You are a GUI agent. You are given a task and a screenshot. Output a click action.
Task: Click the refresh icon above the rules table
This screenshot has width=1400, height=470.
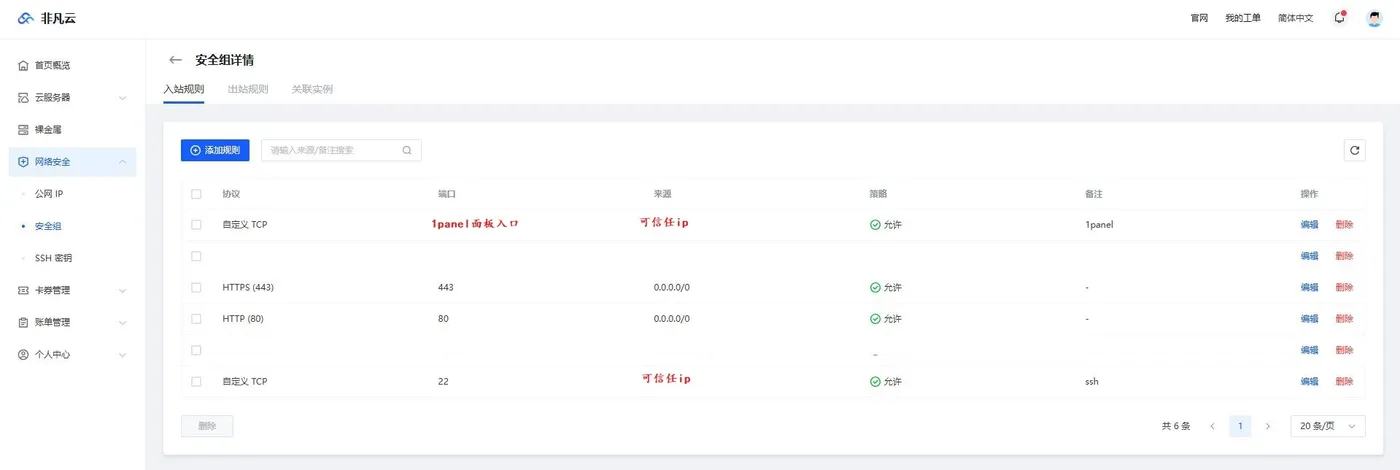pyautogui.click(x=1354, y=150)
